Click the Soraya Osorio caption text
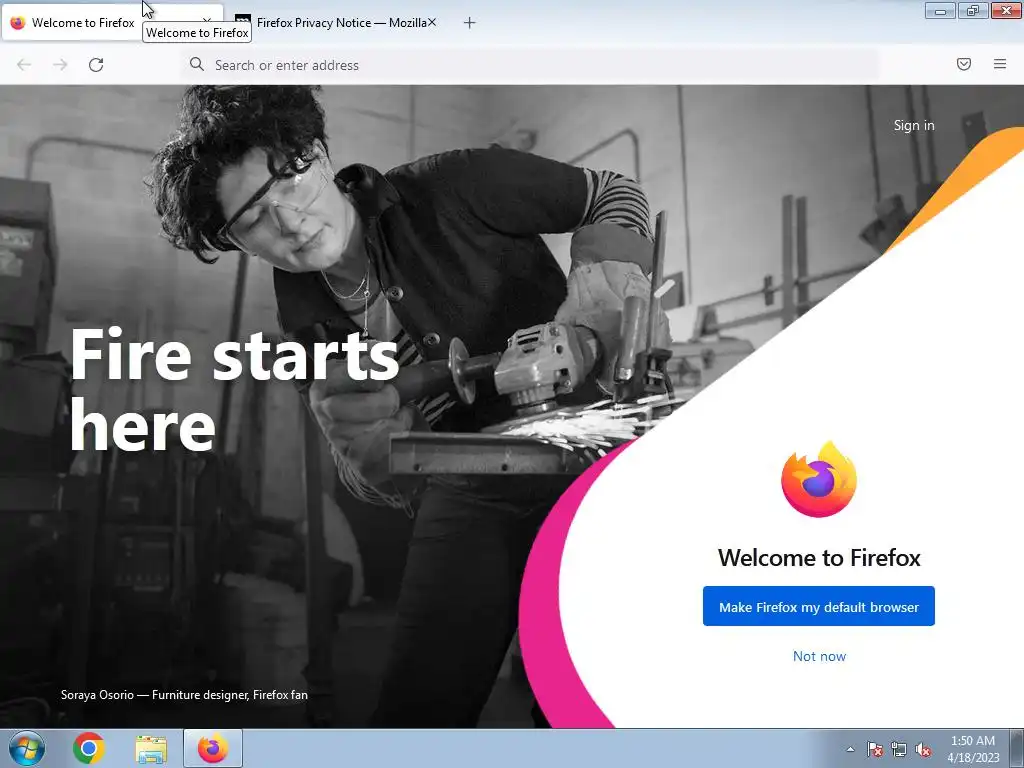1024x768 pixels. pos(184,695)
